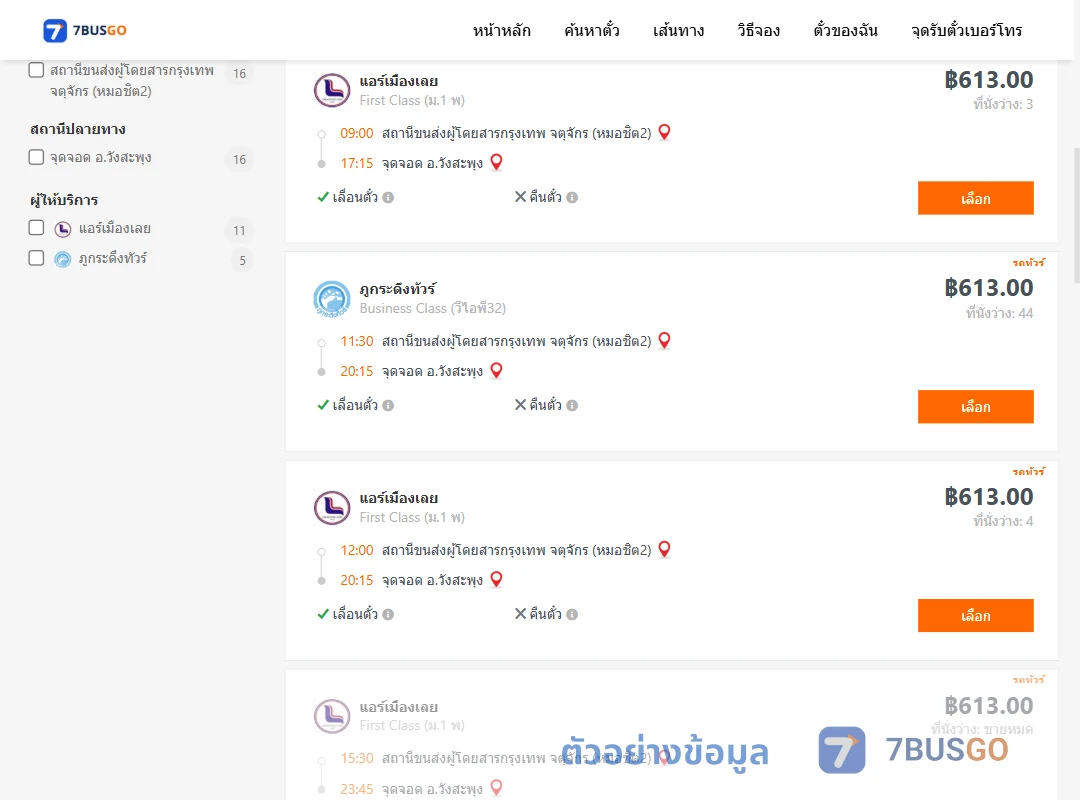Screen dimensions: 1080x800
Task: Click รถทัวร์ tag on the 11:30 trip card
Action: click(x=1028, y=263)
